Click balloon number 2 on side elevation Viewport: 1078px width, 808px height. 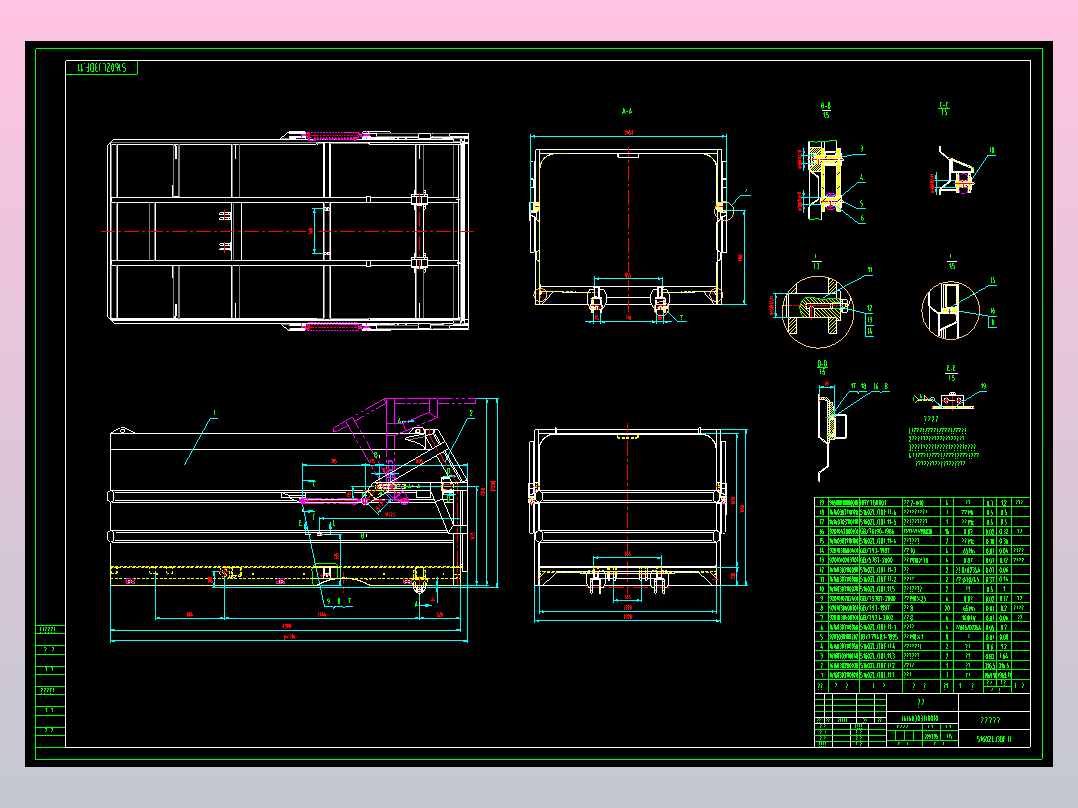[x=471, y=413]
